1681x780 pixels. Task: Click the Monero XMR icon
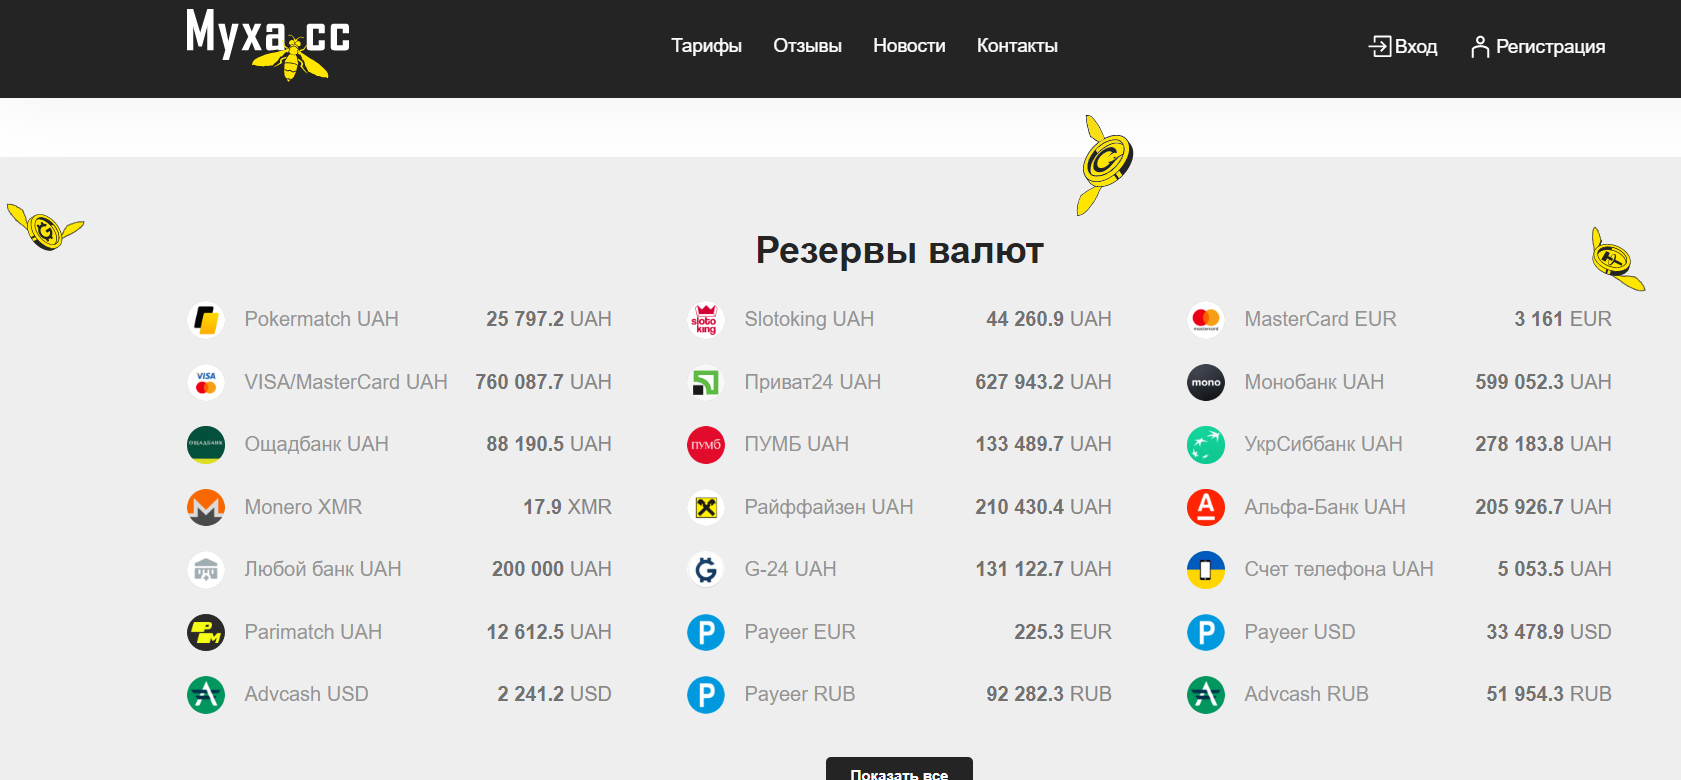coord(206,507)
